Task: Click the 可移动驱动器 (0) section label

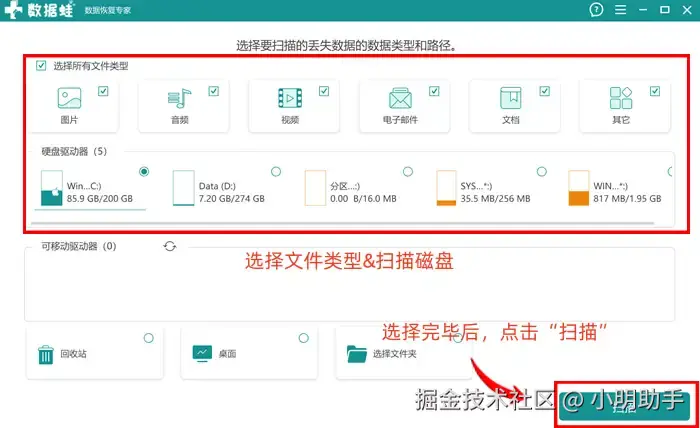Action: coord(79,246)
